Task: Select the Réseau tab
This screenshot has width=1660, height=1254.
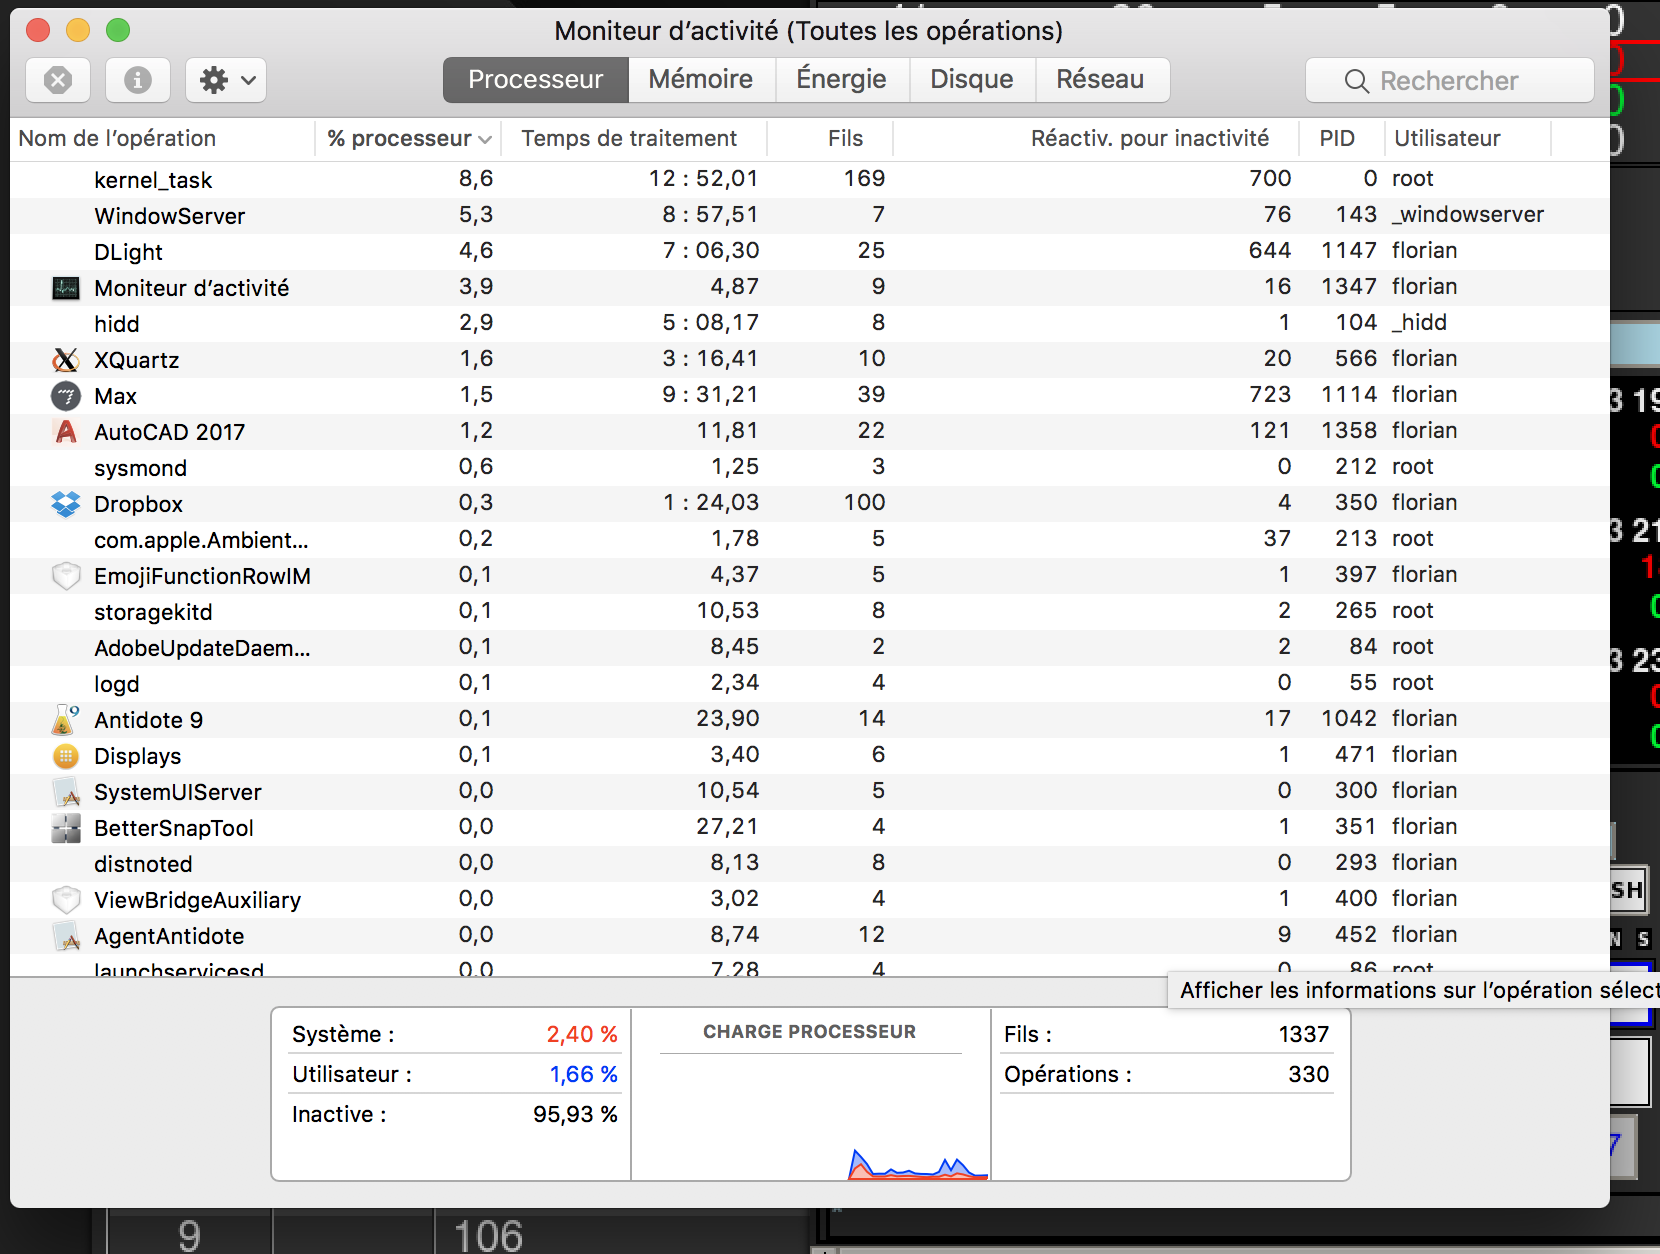Action: click(1100, 80)
